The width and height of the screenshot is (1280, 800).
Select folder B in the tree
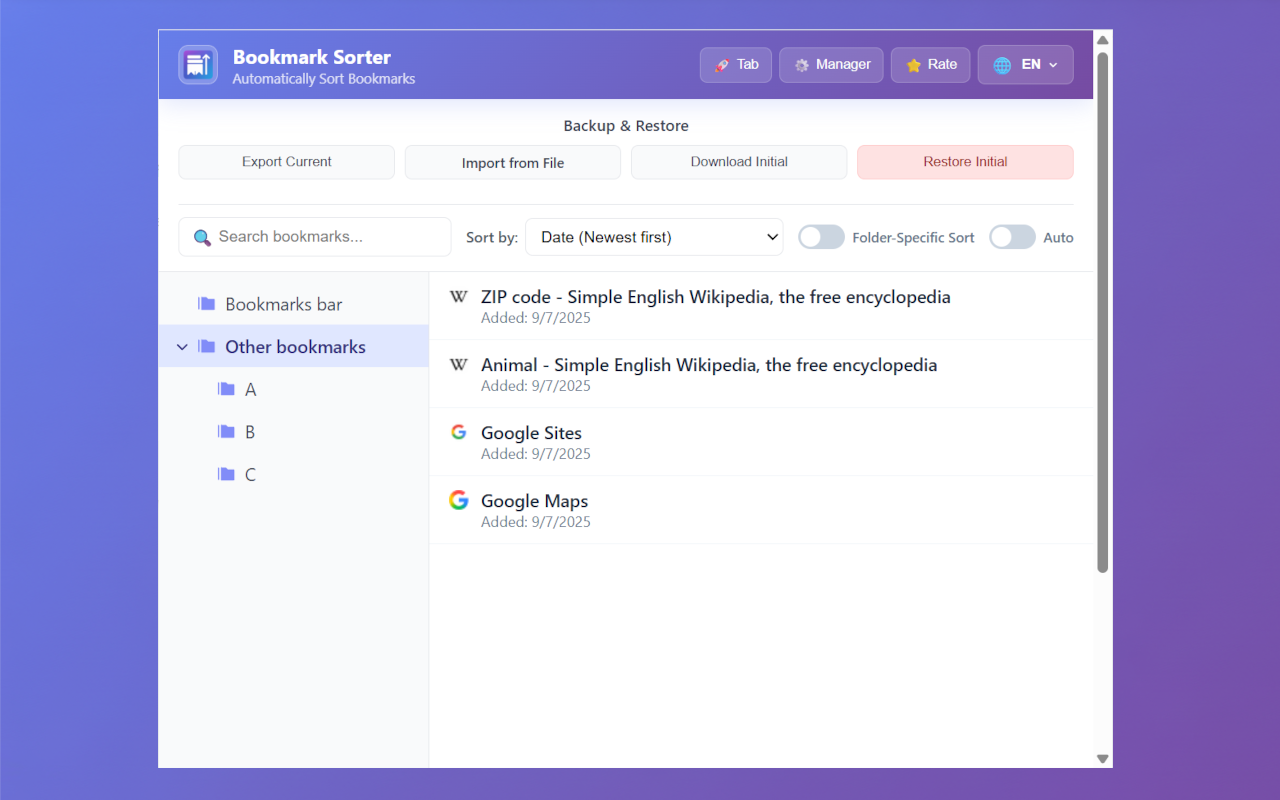point(250,432)
